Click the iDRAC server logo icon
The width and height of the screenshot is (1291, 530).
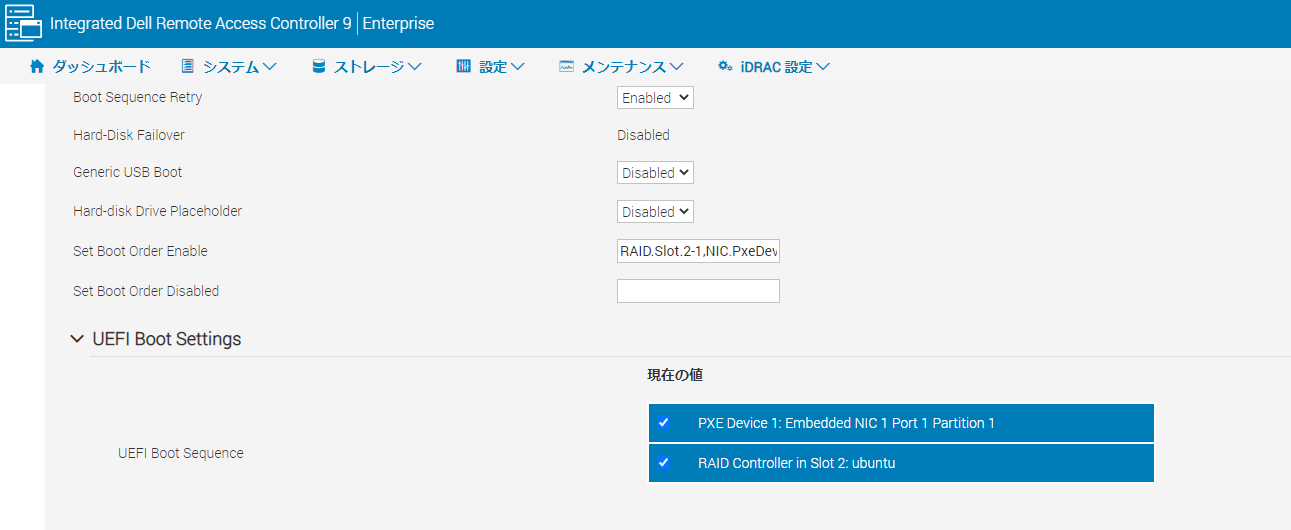click(24, 23)
